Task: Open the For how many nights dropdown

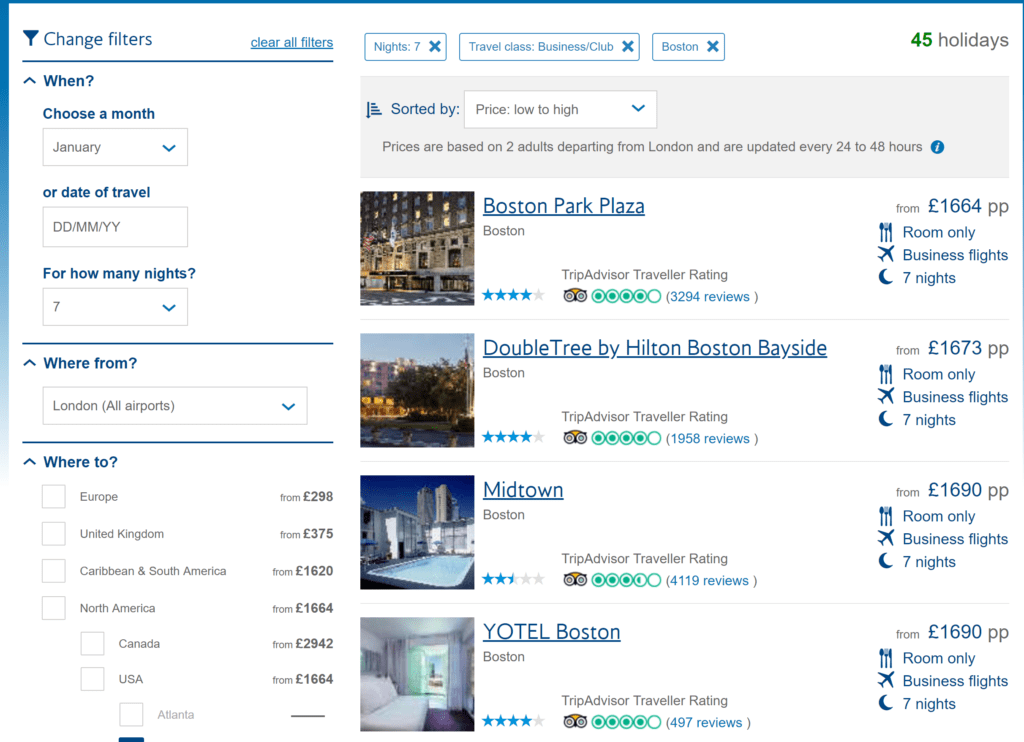Action: tap(115, 307)
